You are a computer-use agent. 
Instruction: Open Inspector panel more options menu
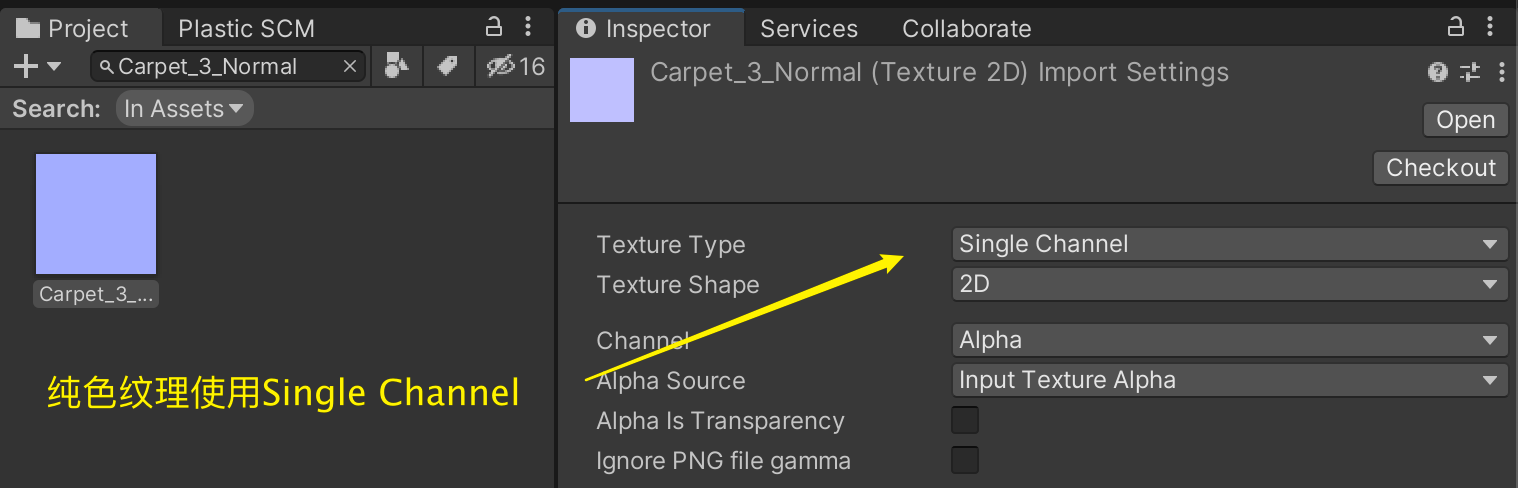[1491, 27]
